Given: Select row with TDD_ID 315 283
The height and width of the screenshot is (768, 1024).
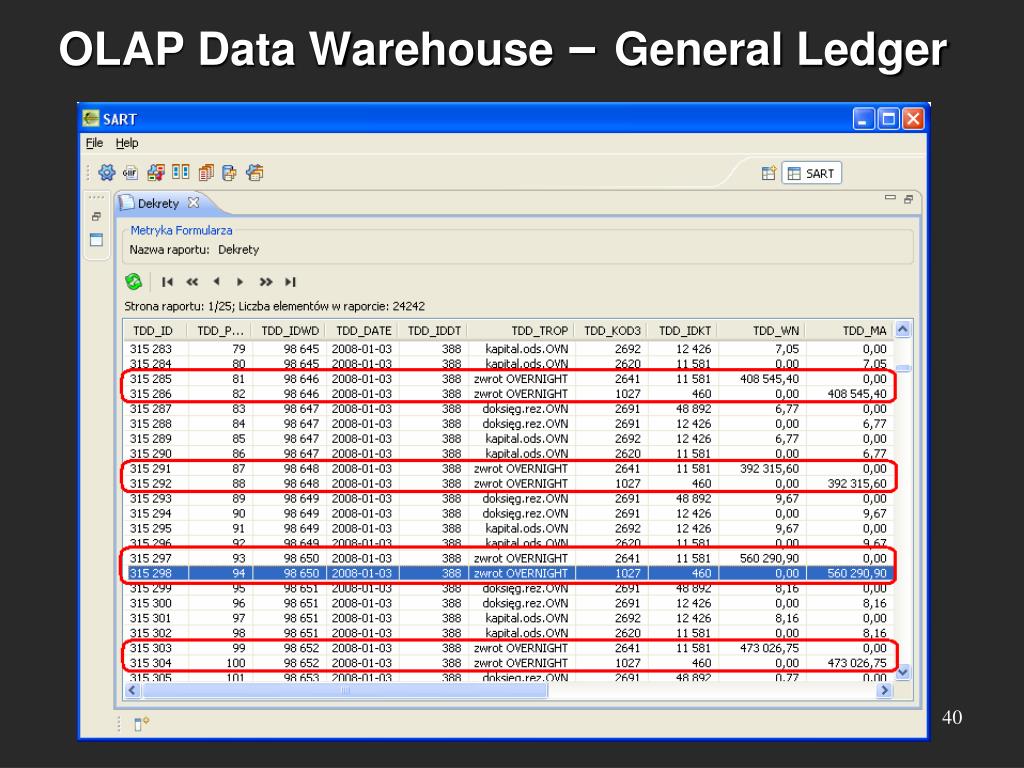Looking at the screenshot, I should (509, 349).
